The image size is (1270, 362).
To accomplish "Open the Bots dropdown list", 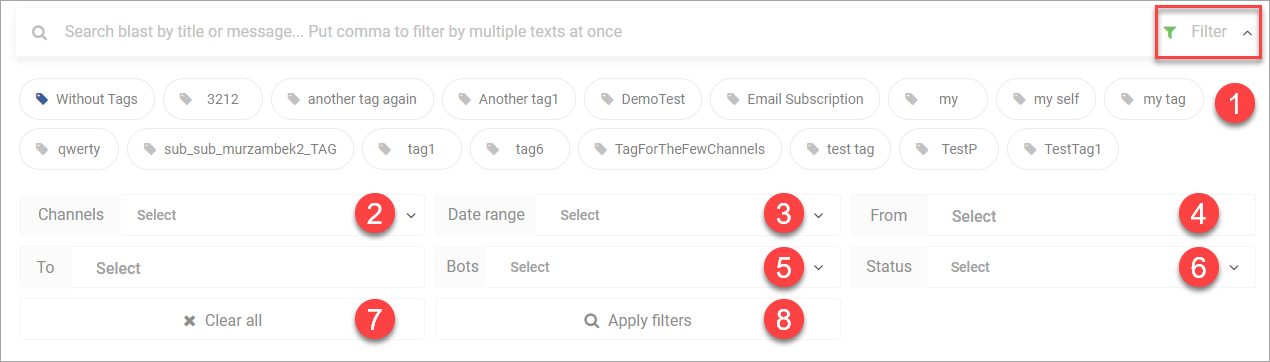I will [662, 267].
